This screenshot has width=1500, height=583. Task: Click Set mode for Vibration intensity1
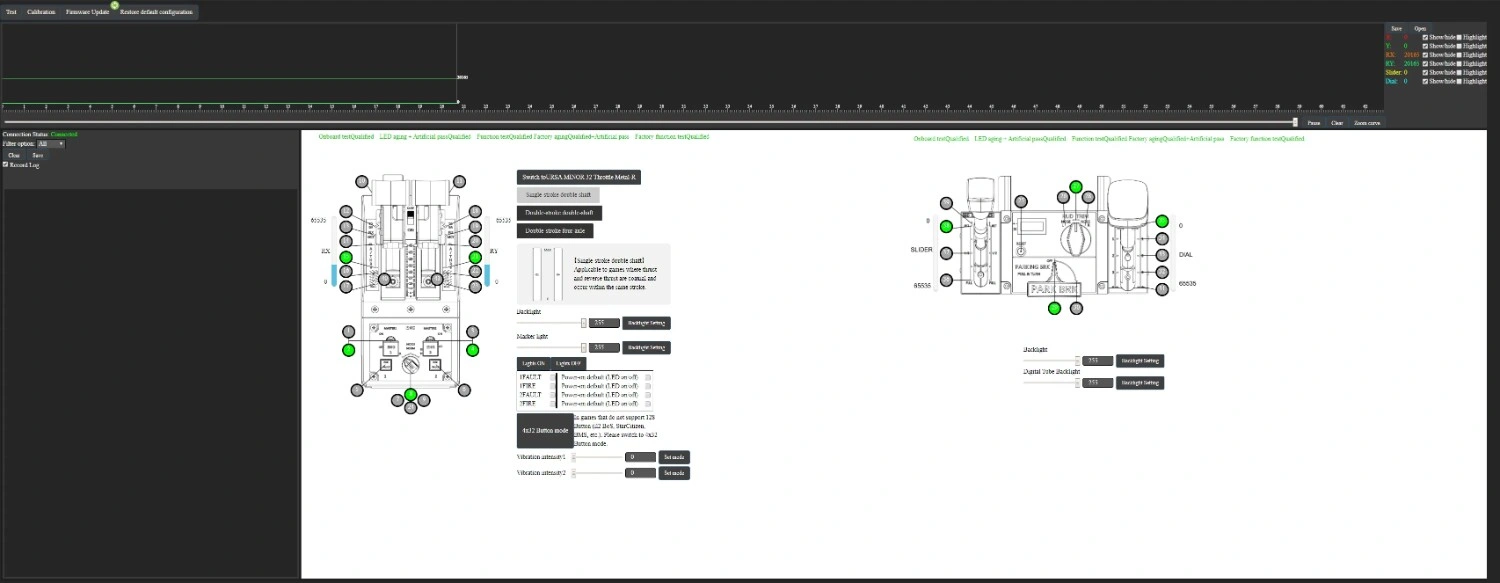click(674, 457)
